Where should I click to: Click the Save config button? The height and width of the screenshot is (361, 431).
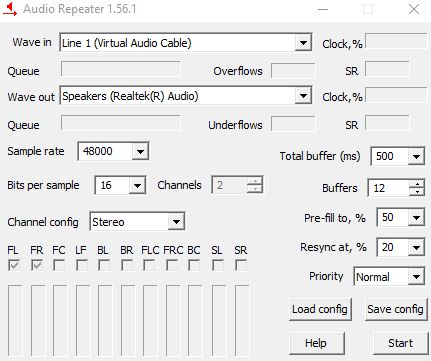[x=396, y=309]
